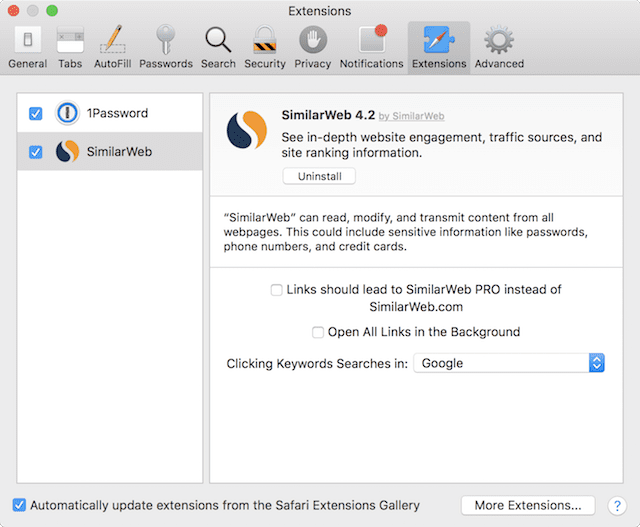Check Open All Links in the Background
This screenshot has width=640, height=527.
point(318,332)
